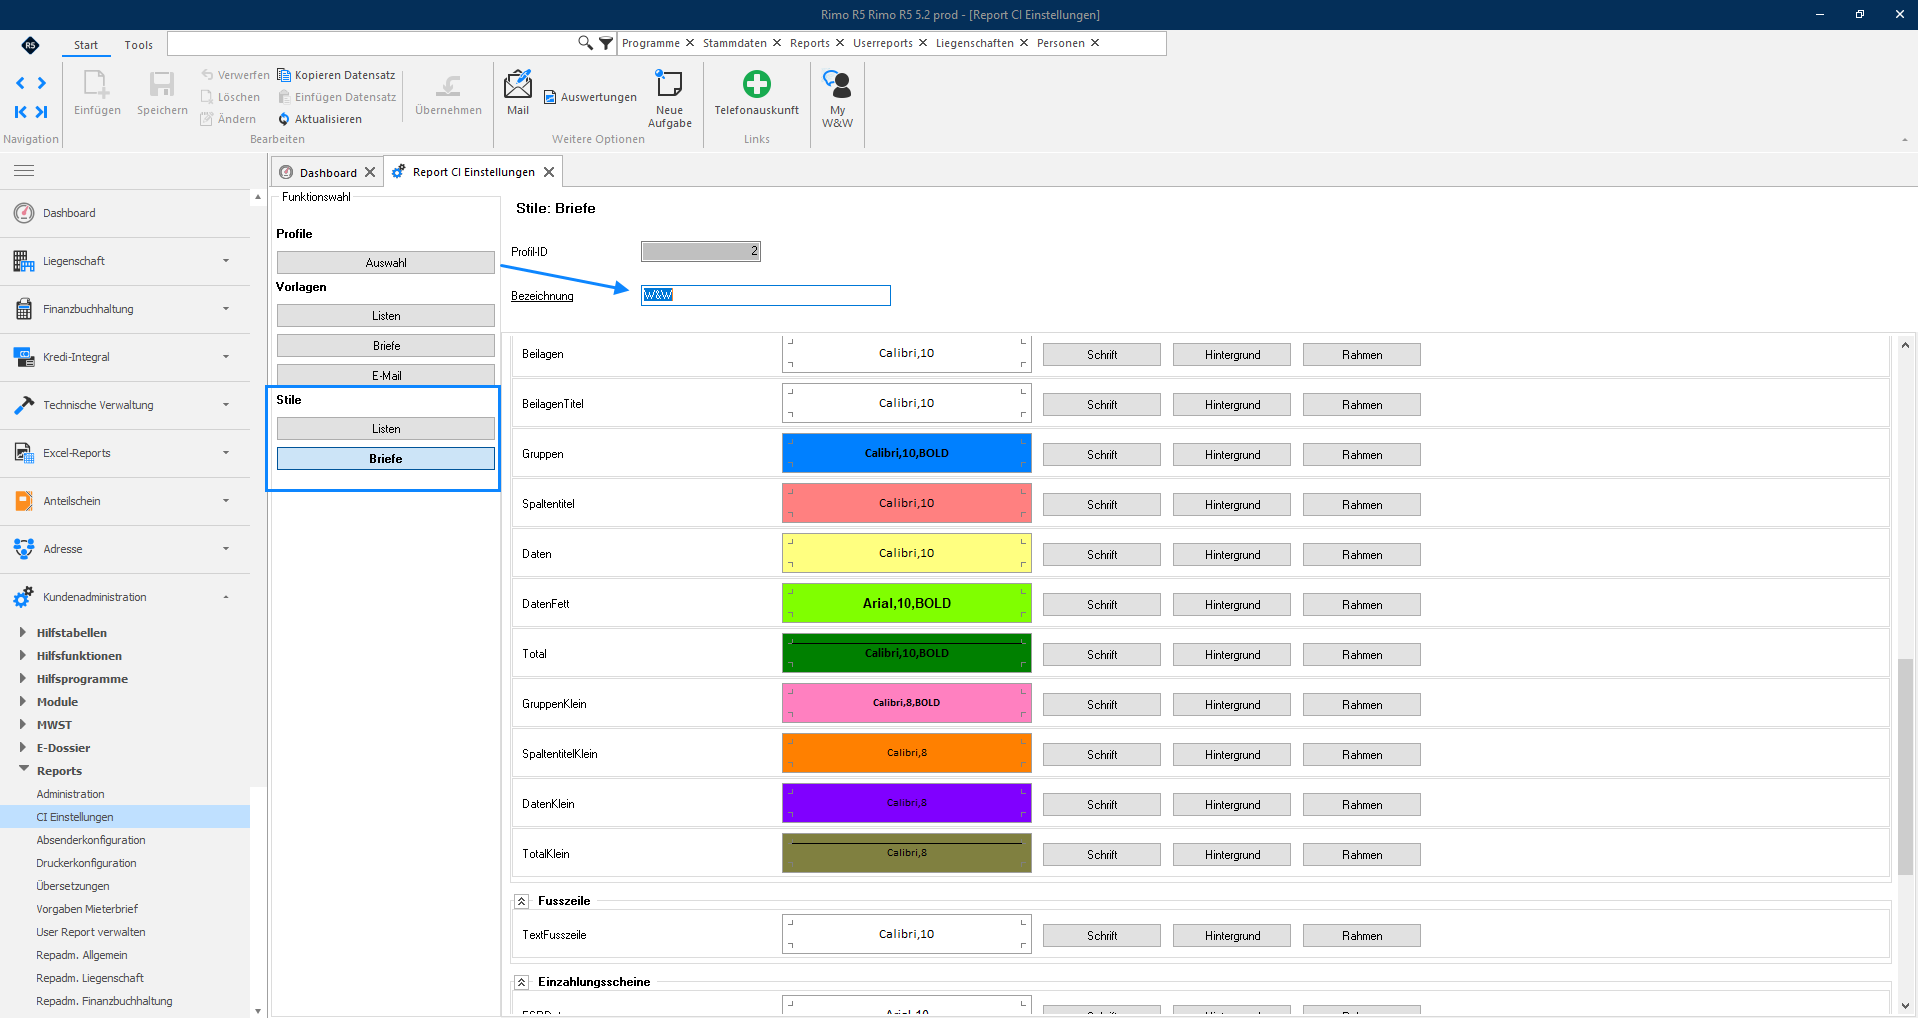Expand the Technische Verwaltung section
This screenshot has height=1018, width=1918.
click(x=125, y=405)
